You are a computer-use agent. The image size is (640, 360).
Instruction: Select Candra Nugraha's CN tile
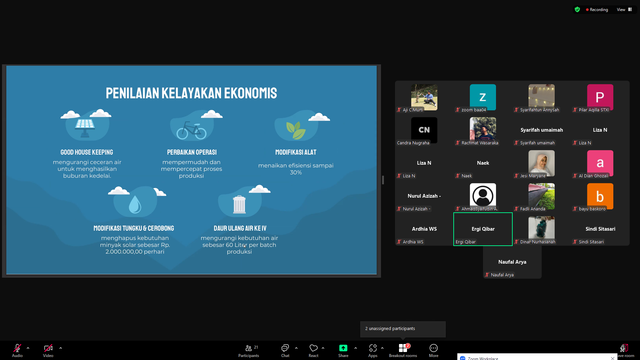(424, 130)
